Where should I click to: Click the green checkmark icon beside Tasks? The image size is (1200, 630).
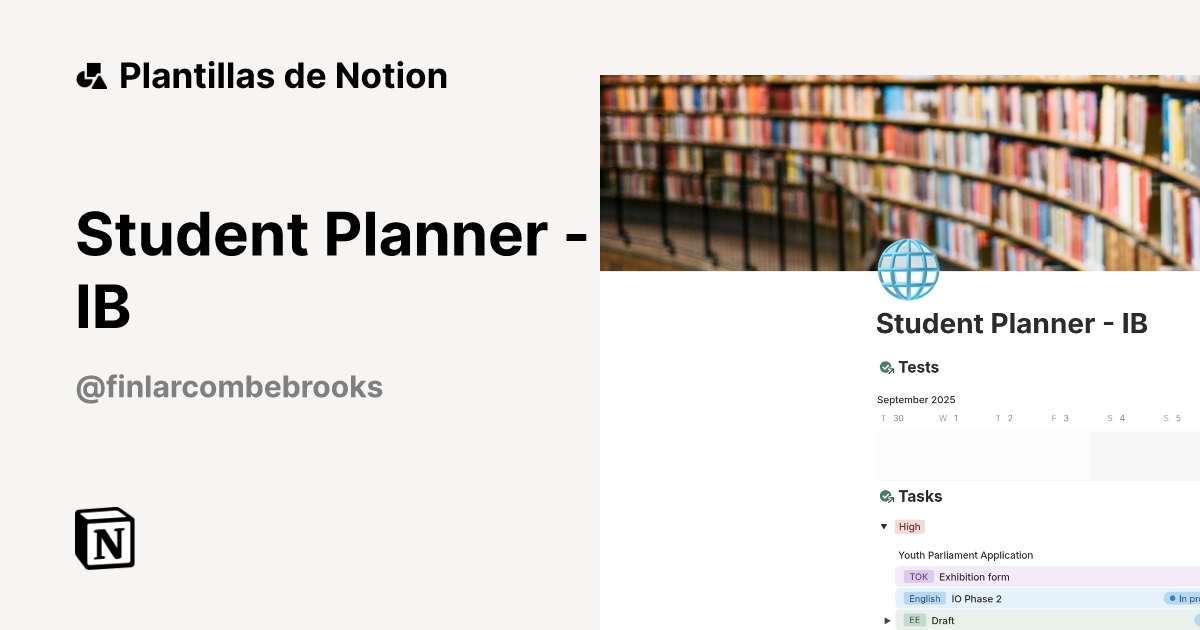tap(885, 495)
